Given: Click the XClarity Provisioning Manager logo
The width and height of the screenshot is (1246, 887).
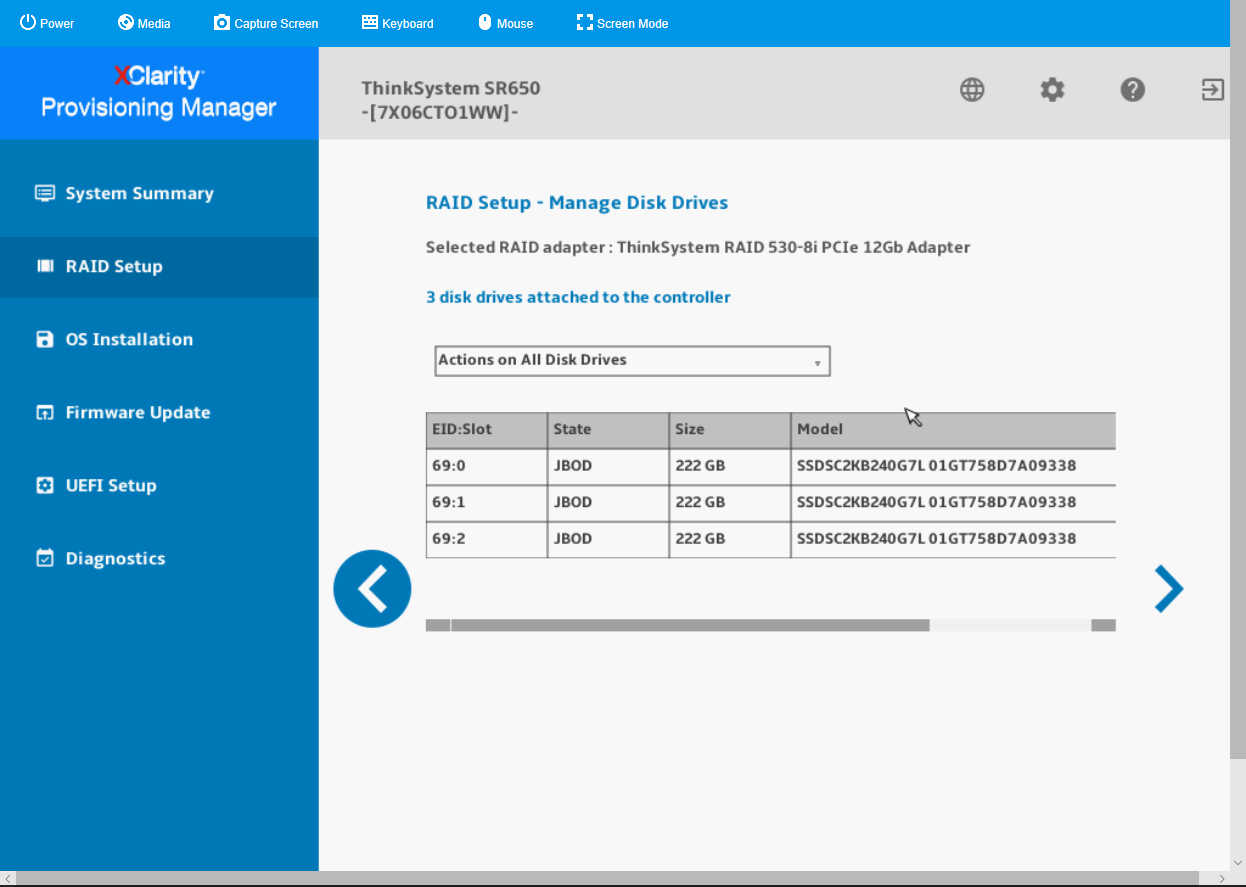Looking at the screenshot, I should click(x=159, y=92).
